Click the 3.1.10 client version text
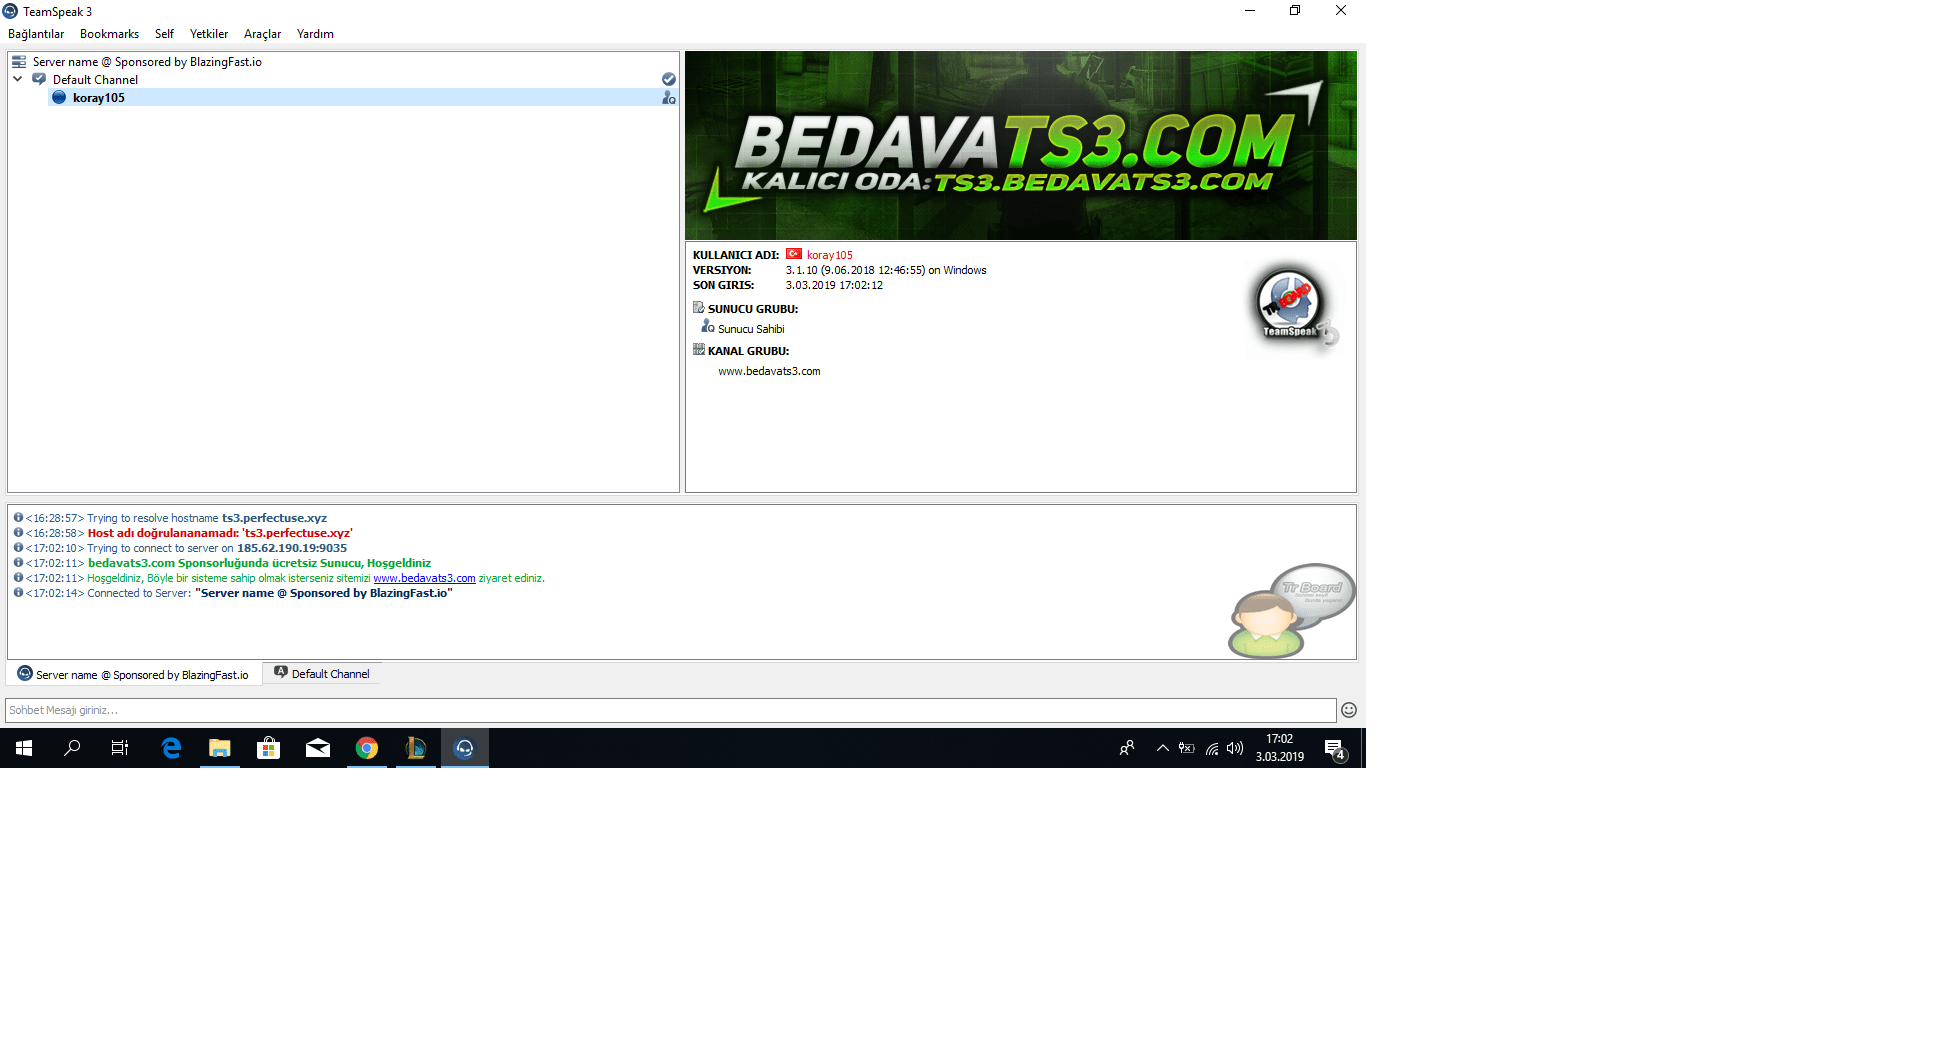The height and width of the screenshot is (1052, 1948). click(x=886, y=270)
